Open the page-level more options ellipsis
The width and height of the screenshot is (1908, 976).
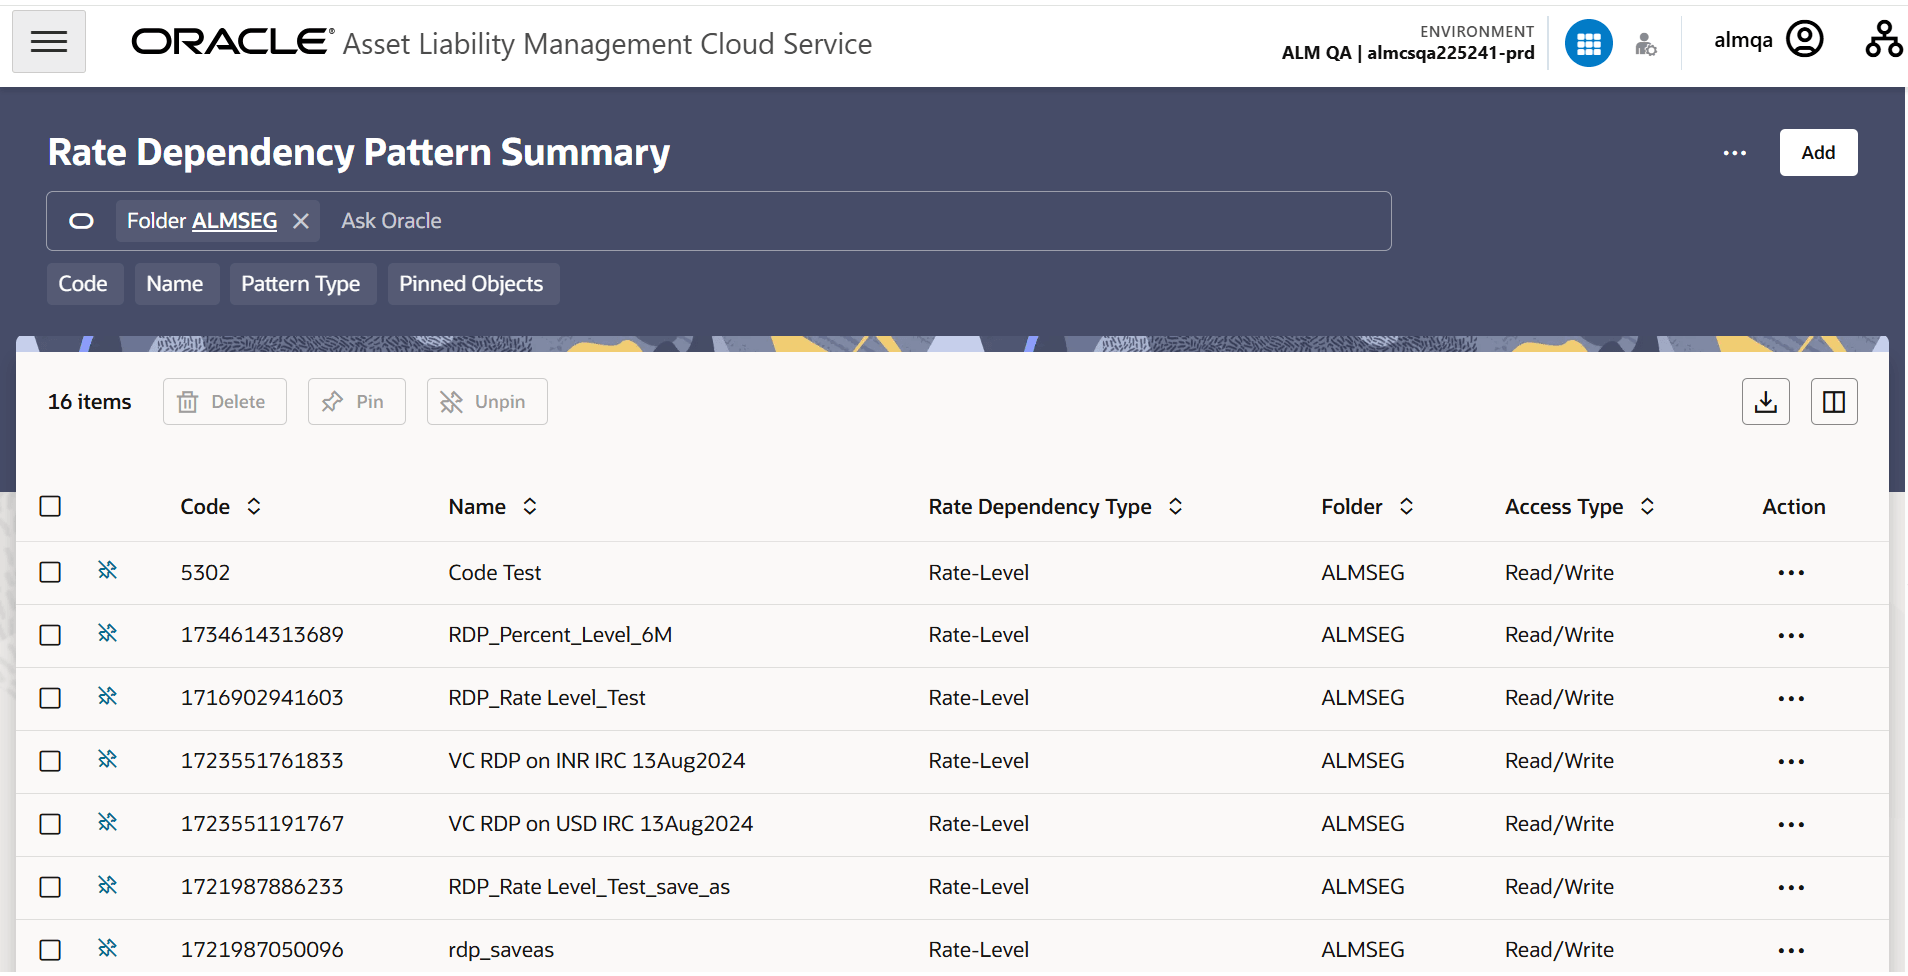1735,153
